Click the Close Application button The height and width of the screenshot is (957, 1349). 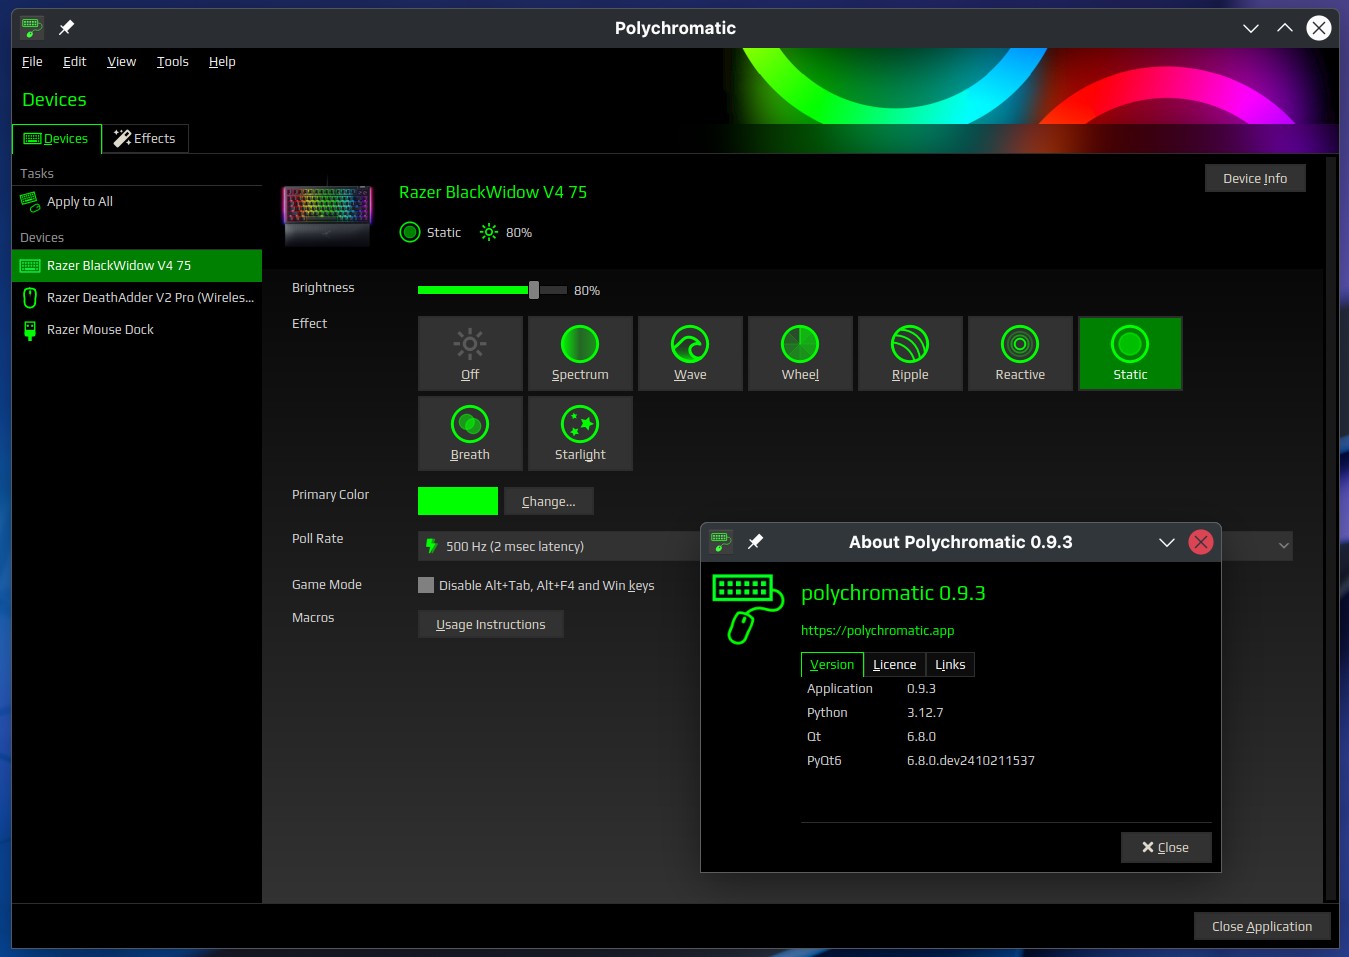tap(1262, 927)
